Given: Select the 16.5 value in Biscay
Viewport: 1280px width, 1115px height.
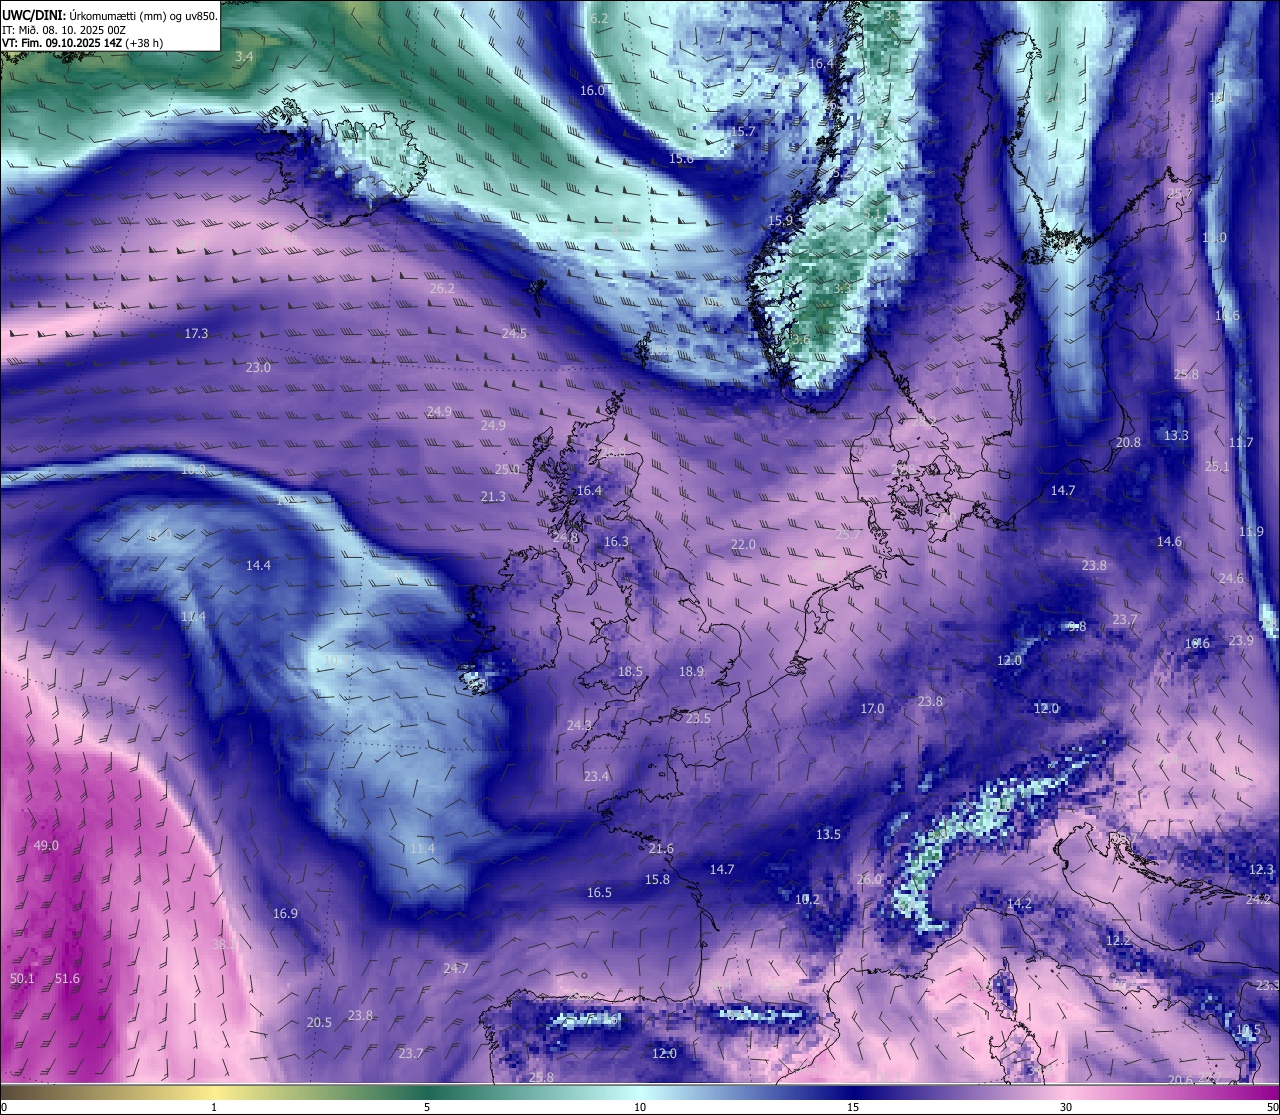Looking at the screenshot, I should pos(599,892).
